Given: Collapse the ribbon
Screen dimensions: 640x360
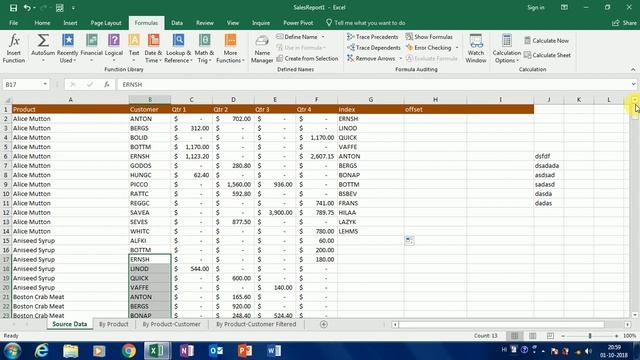Looking at the screenshot, I should 633,69.
